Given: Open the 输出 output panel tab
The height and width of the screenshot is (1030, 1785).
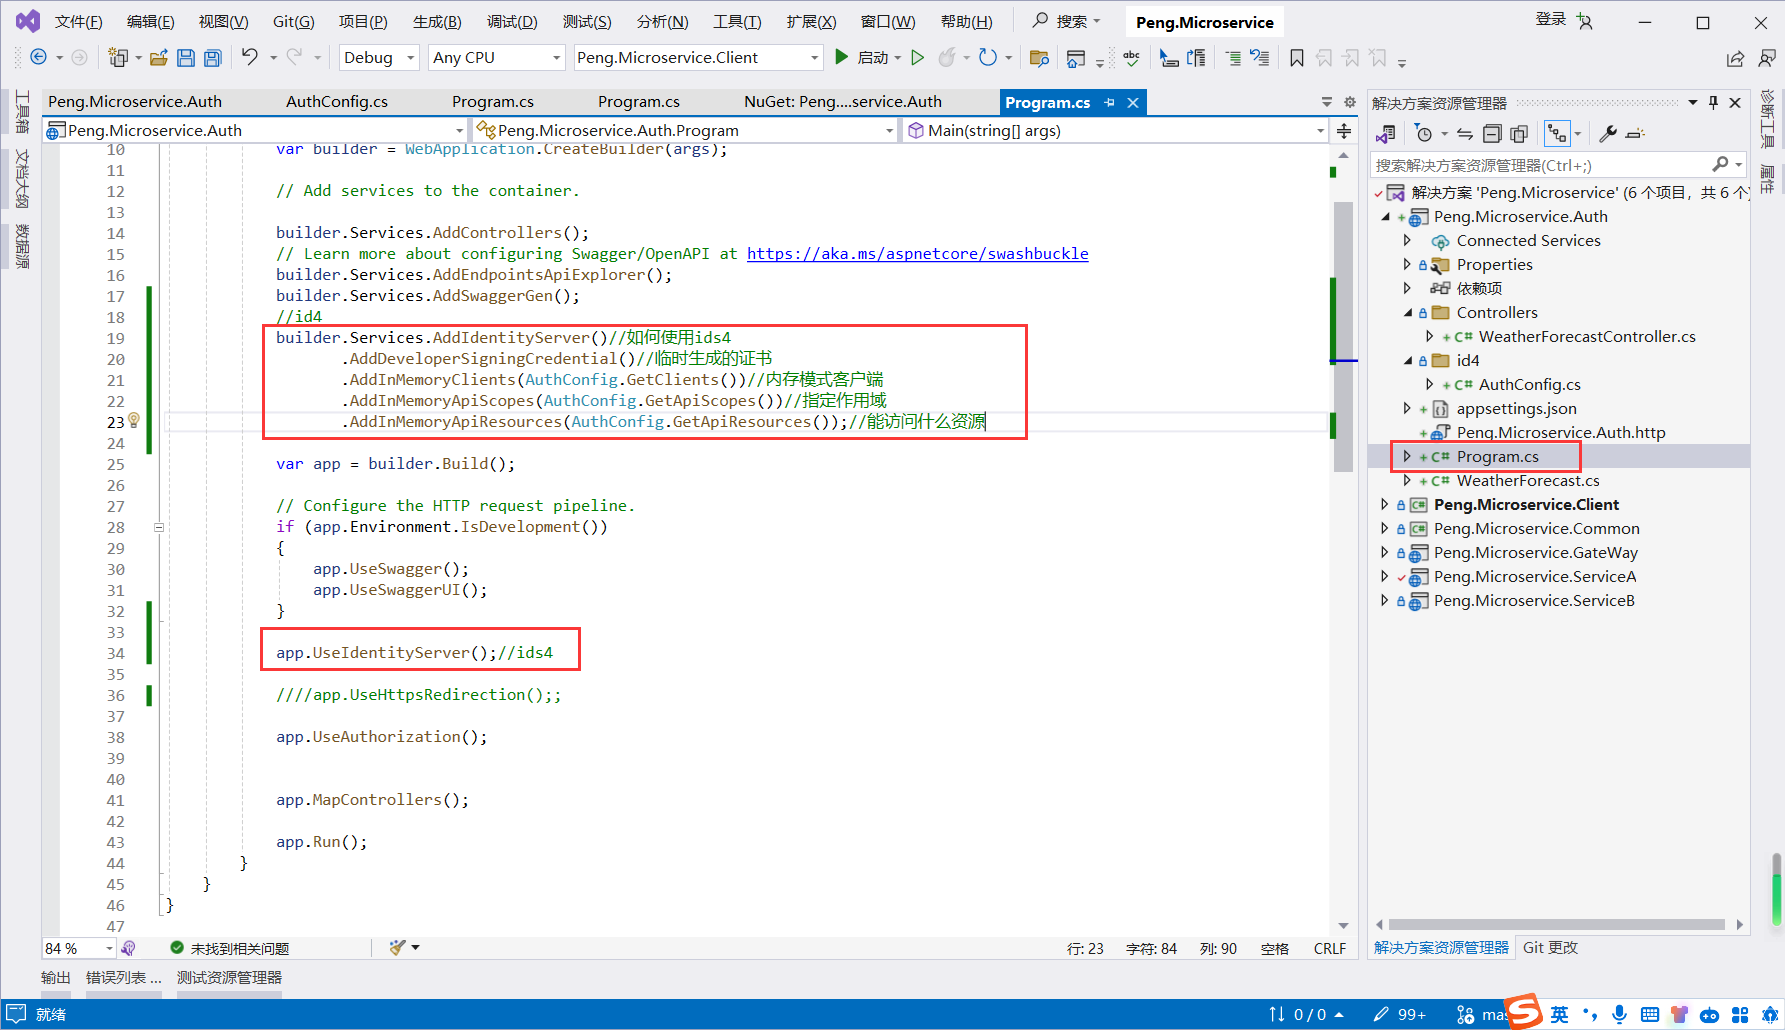Looking at the screenshot, I should coord(56,978).
